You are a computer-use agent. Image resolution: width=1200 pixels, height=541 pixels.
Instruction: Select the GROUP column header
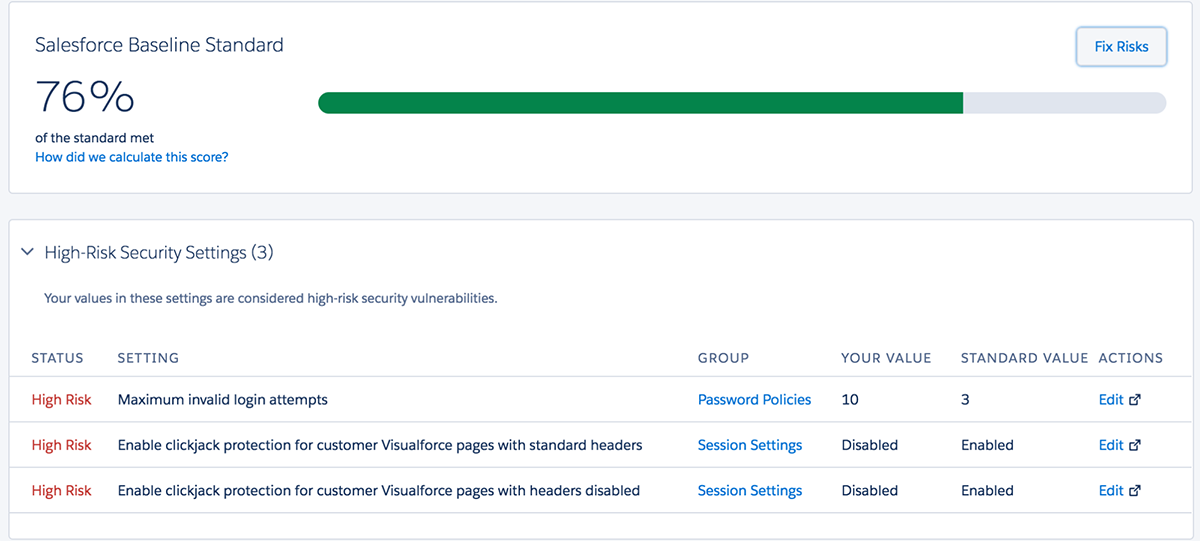tap(723, 358)
